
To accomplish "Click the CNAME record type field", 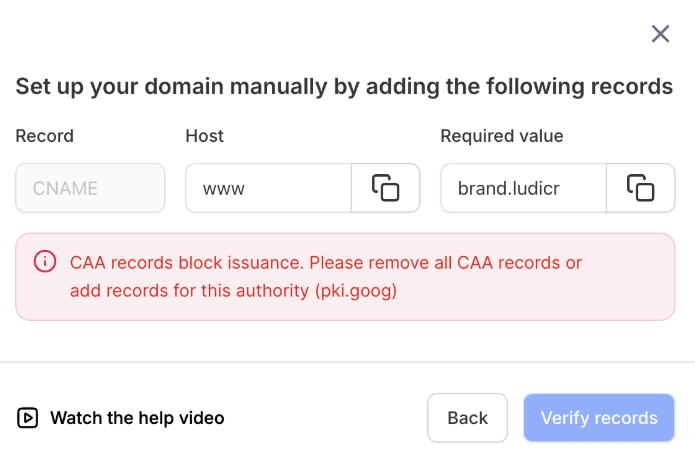I will 90,188.
